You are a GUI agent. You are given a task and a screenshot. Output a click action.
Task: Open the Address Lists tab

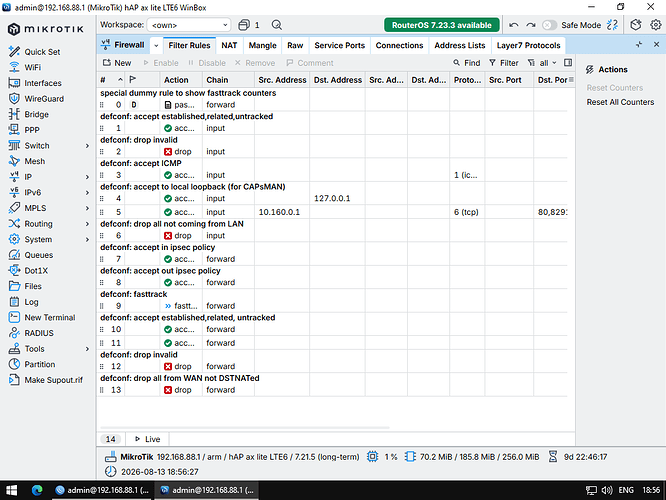pos(460,45)
